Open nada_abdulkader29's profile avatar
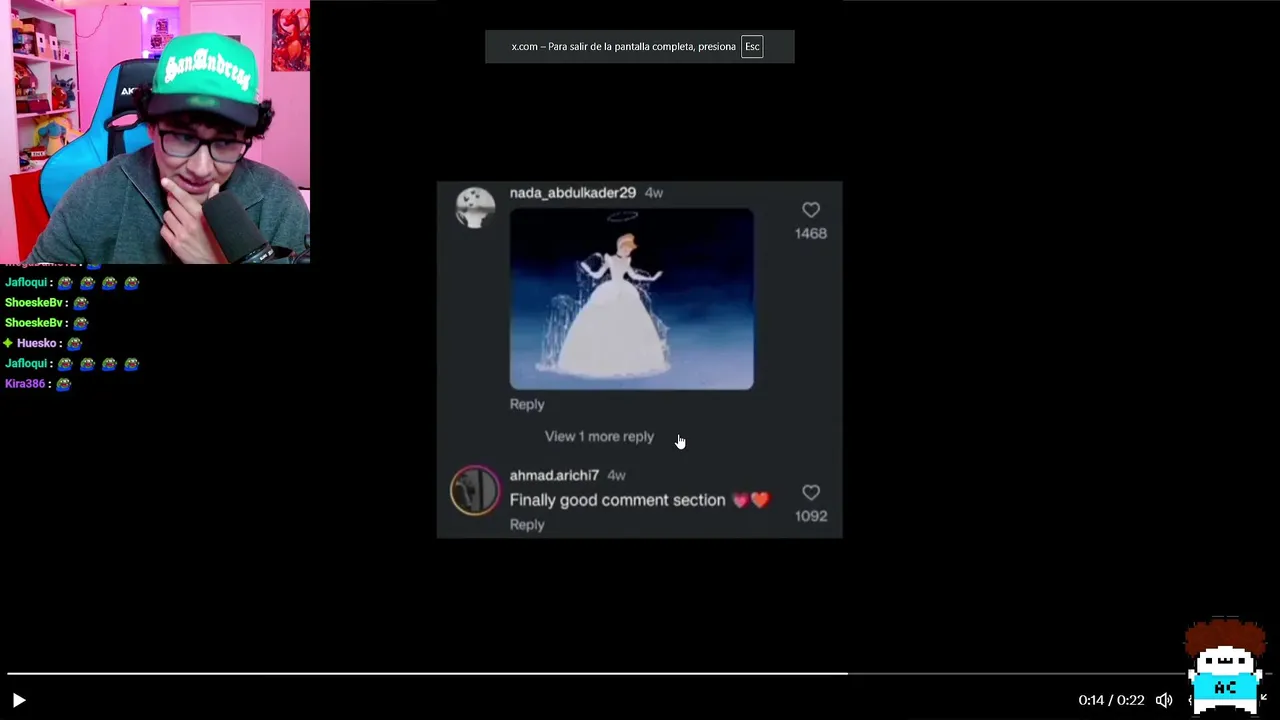The image size is (1280, 720). pos(475,208)
